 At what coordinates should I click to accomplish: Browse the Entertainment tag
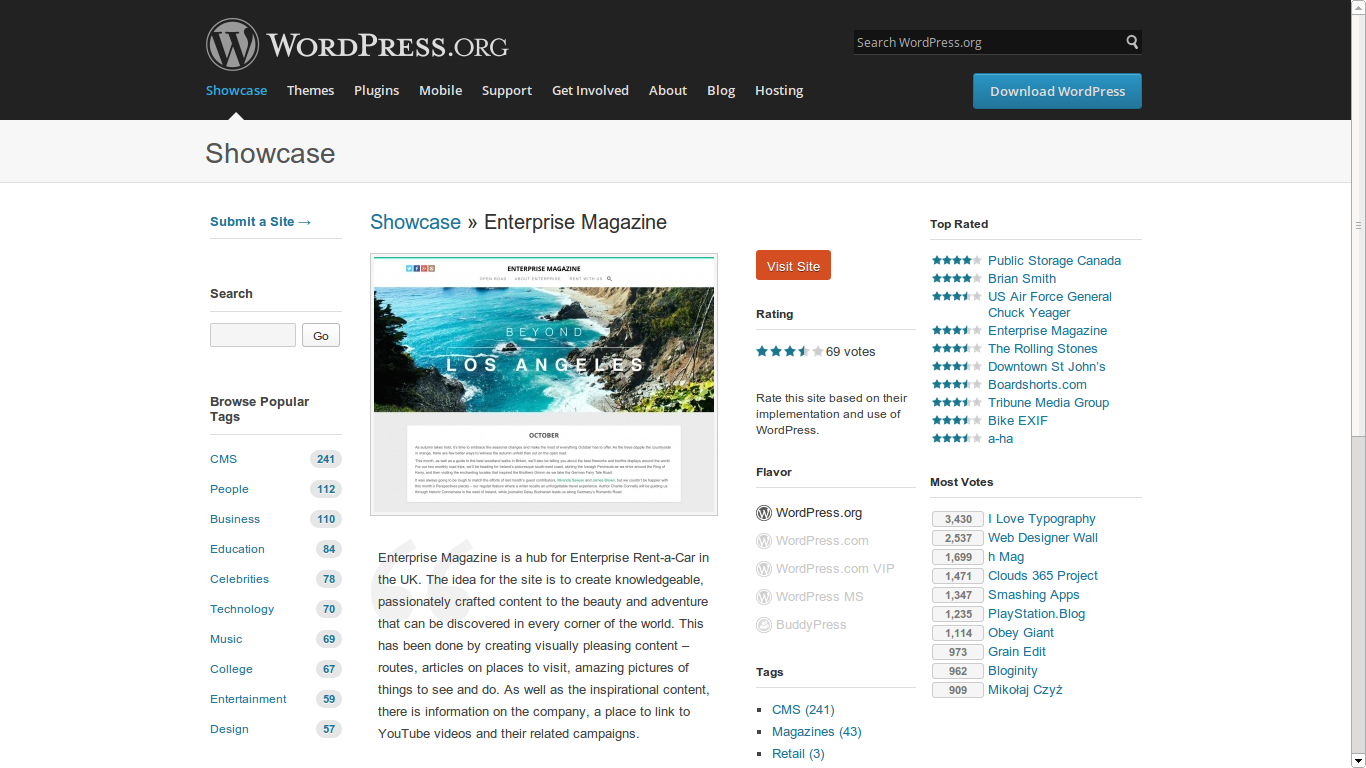coord(248,699)
